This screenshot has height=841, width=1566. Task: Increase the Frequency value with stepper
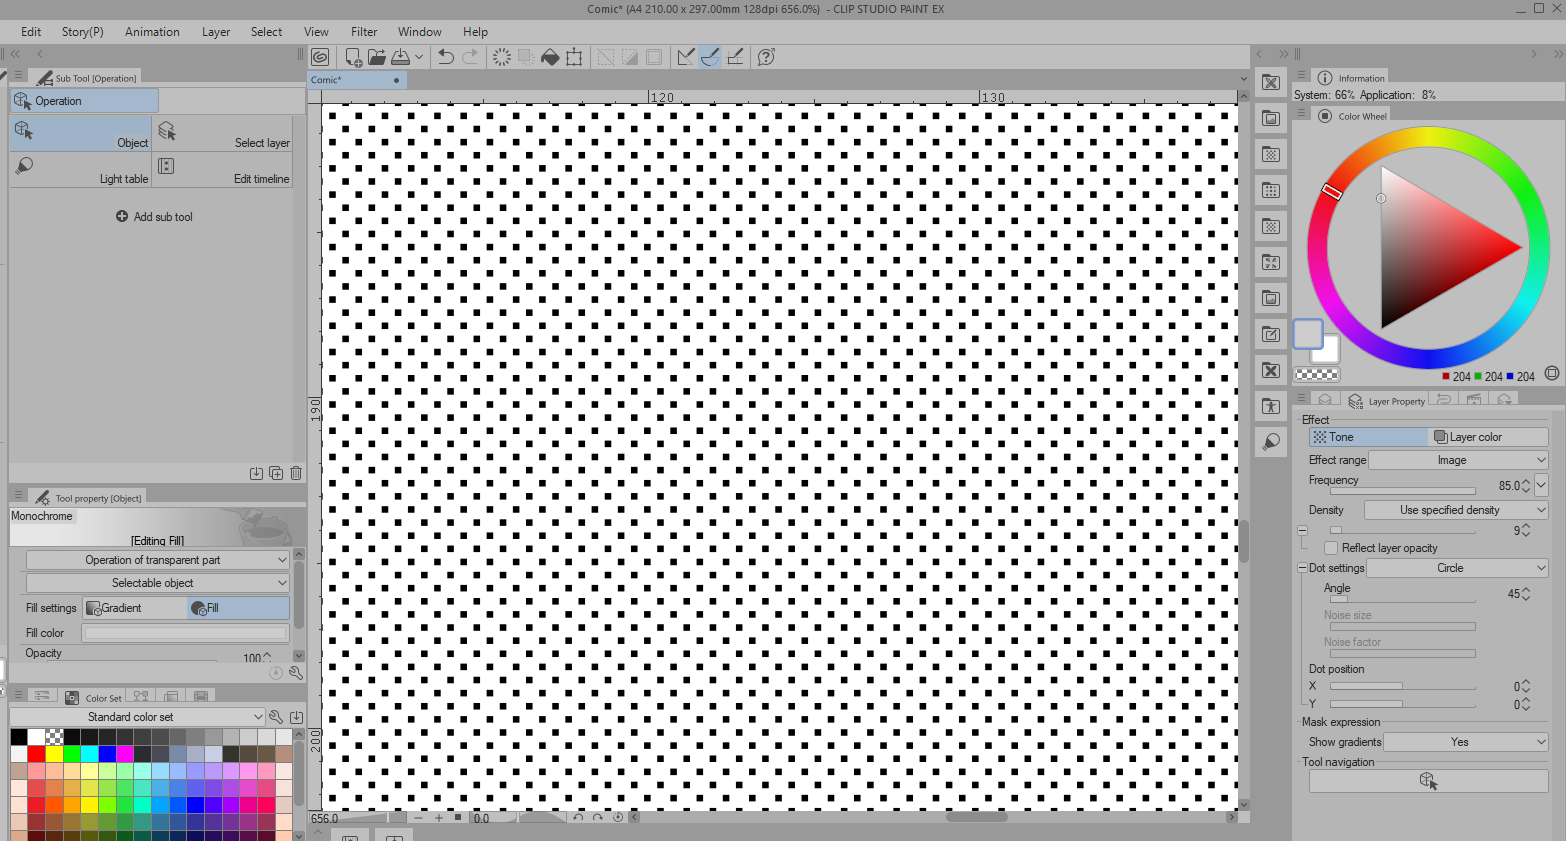(1526, 482)
